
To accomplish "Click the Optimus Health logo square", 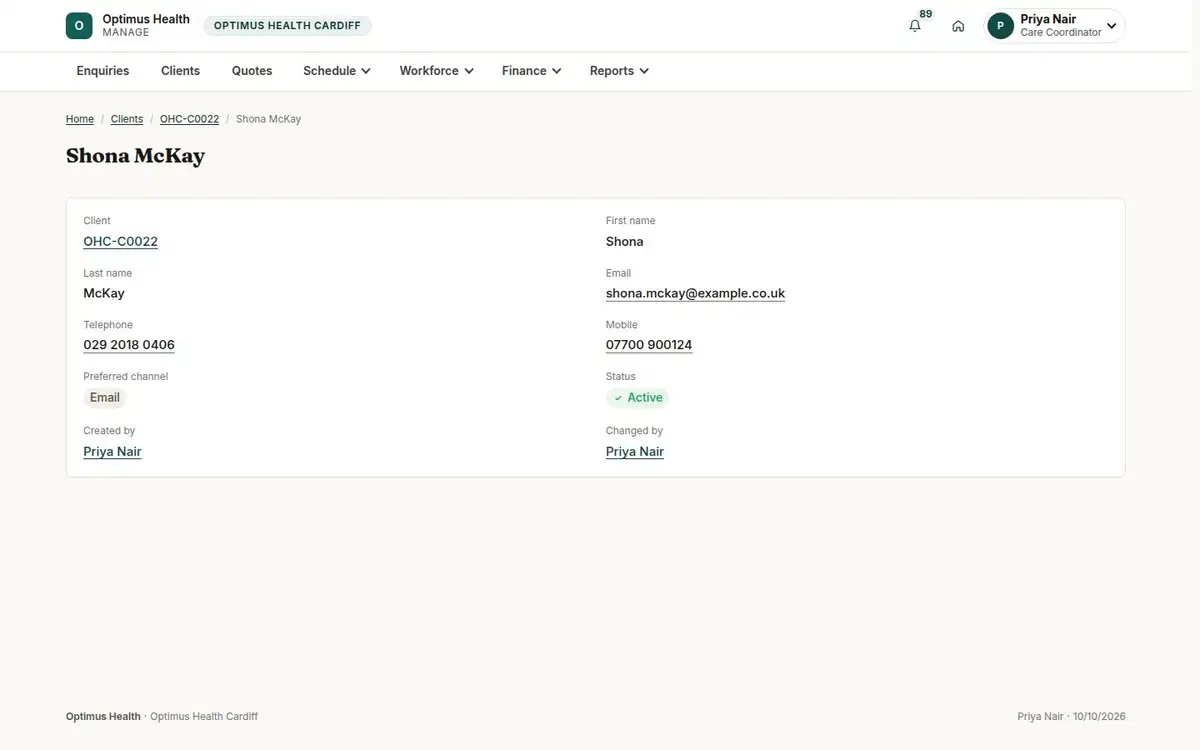I will pyautogui.click(x=79, y=26).
